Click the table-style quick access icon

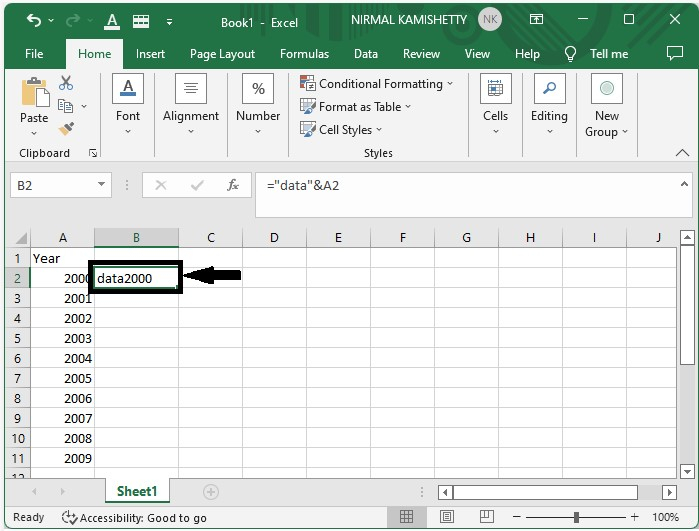(141, 21)
